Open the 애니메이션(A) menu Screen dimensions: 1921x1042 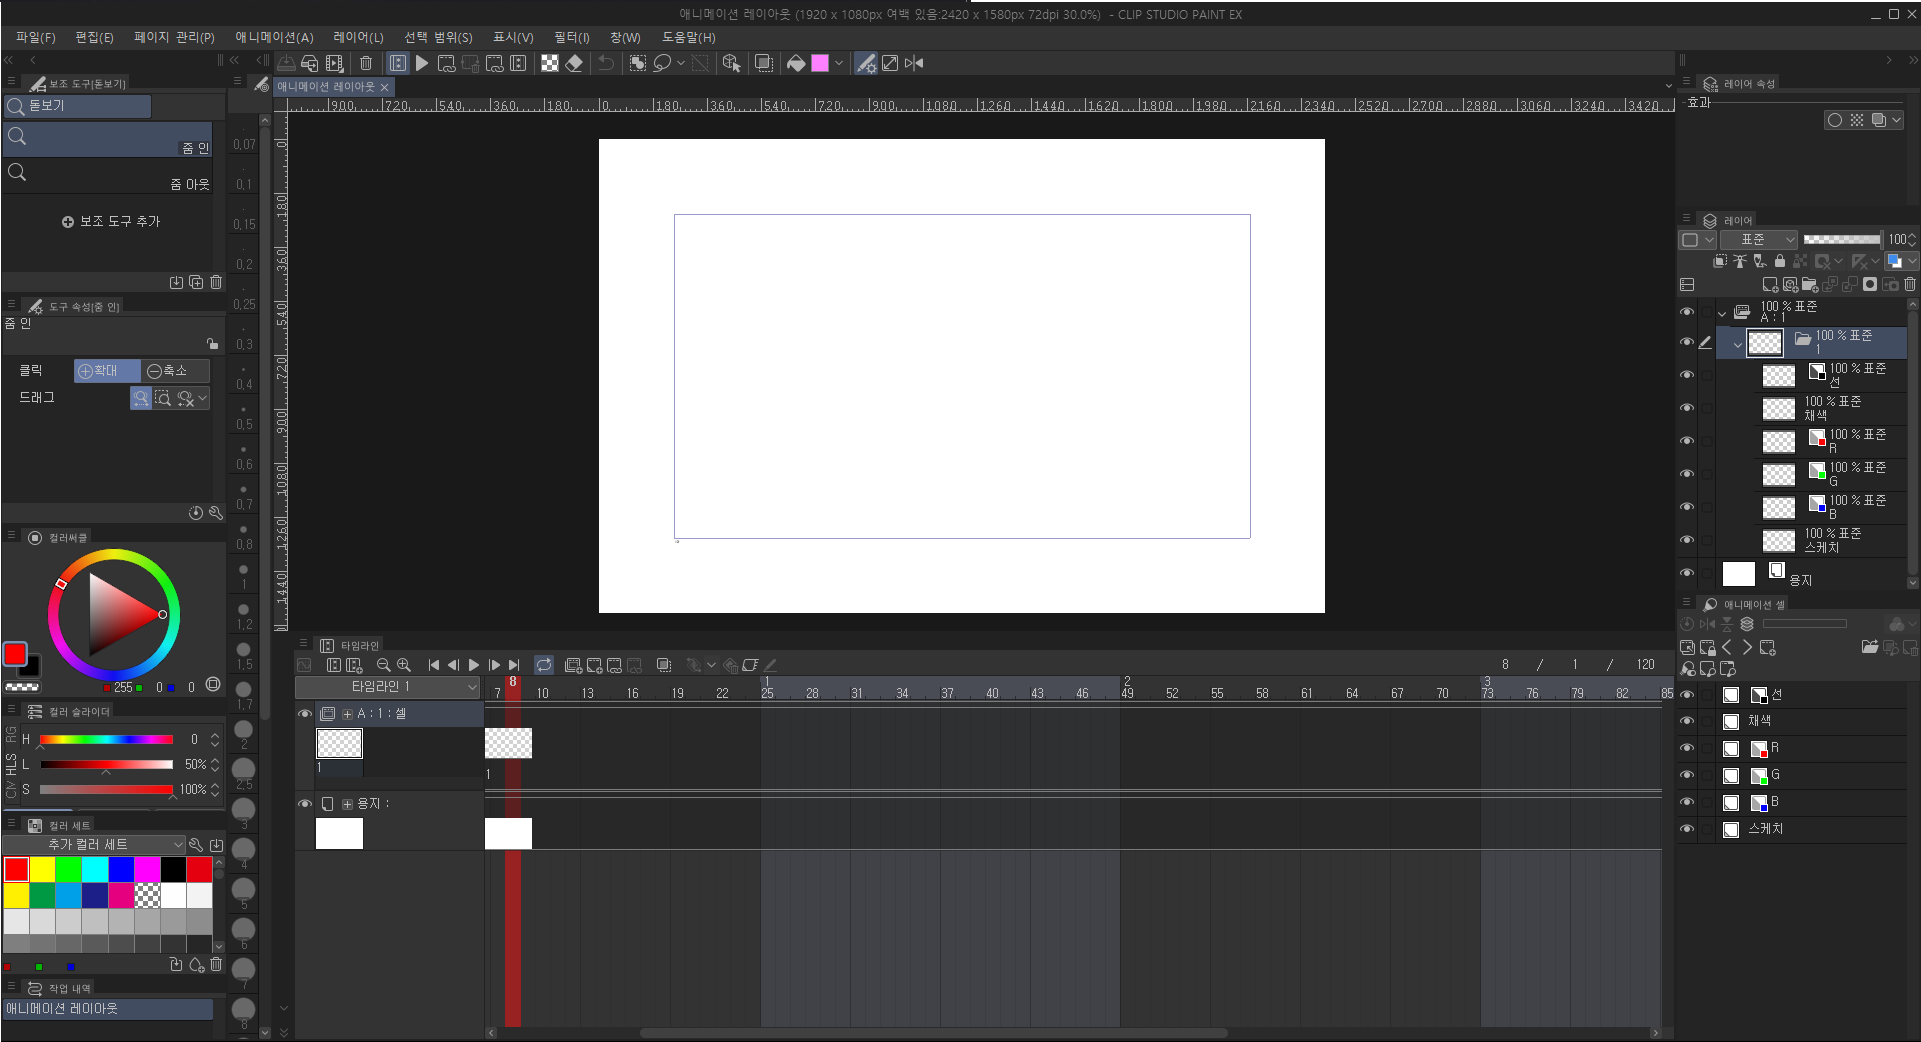point(274,37)
